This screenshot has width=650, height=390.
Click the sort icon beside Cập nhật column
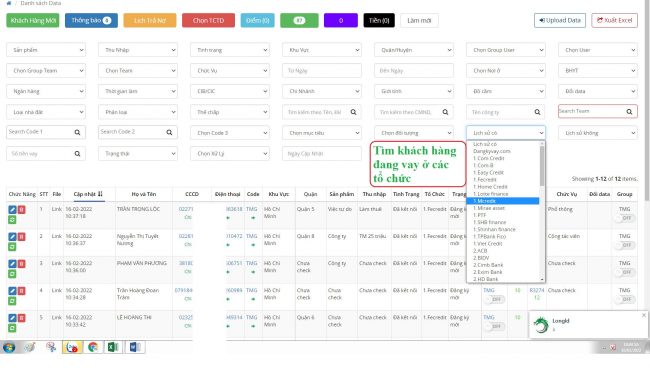(100, 194)
